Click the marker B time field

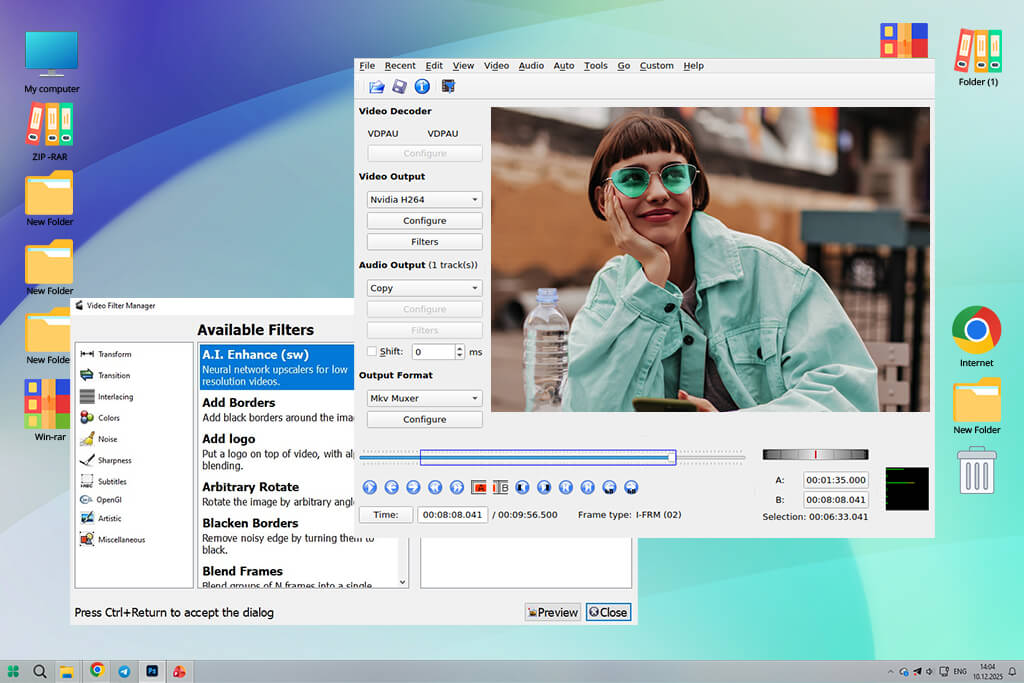point(835,500)
